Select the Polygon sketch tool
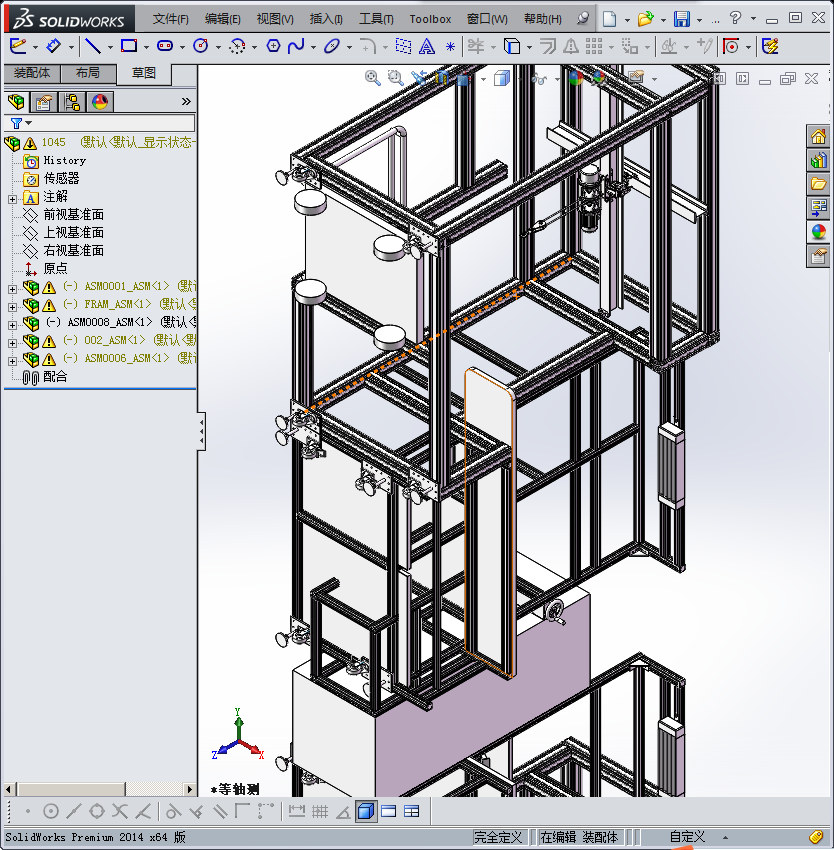Screen dimensions: 834x850 coord(273,46)
